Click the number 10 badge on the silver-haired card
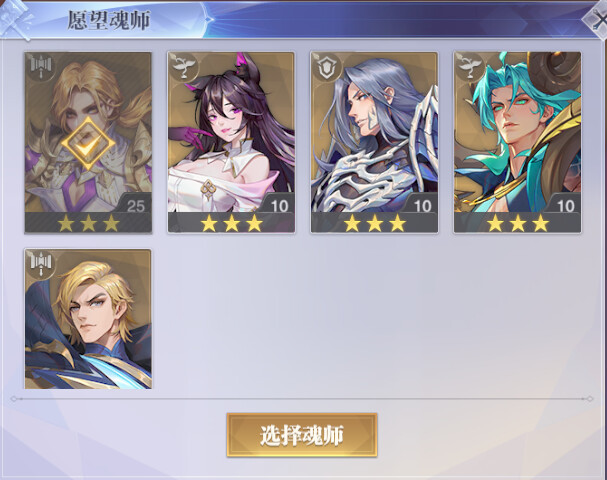This screenshot has height=480, width=607. click(x=422, y=206)
